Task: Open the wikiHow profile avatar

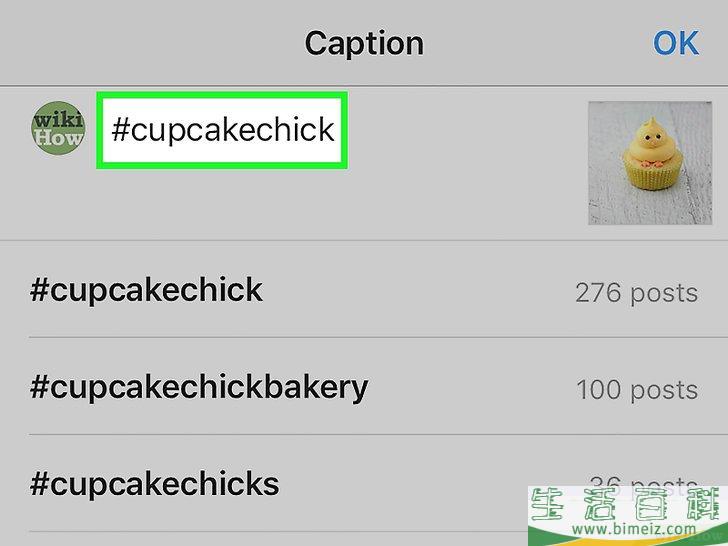Action: pyautogui.click(x=58, y=128)
